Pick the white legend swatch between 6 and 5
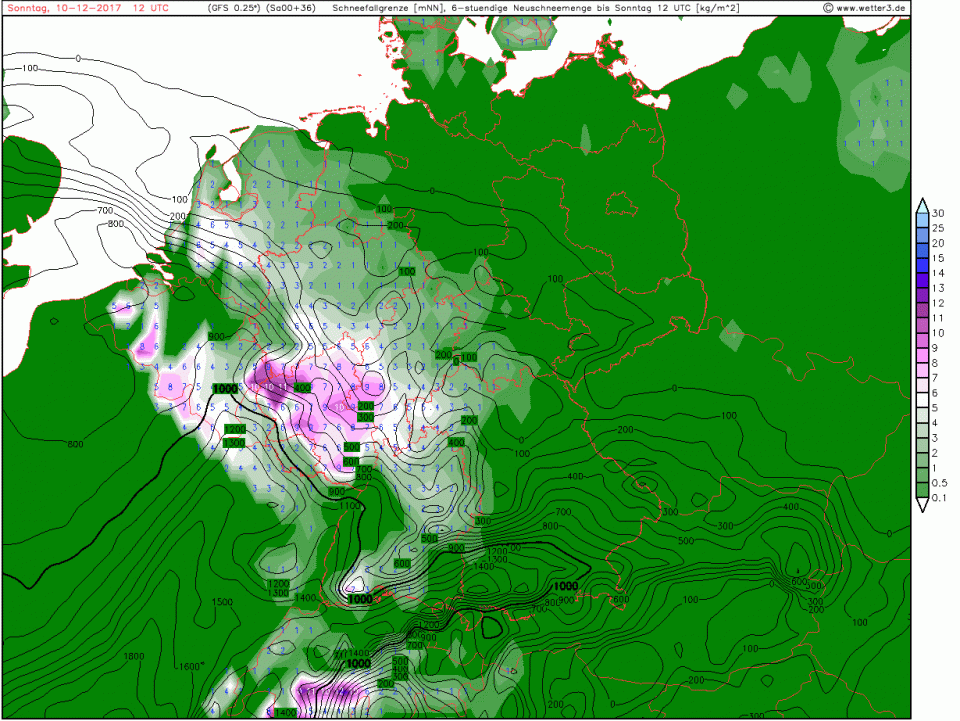Image resolution: width=960 pixels, height=721 pixels. [921, 400]
